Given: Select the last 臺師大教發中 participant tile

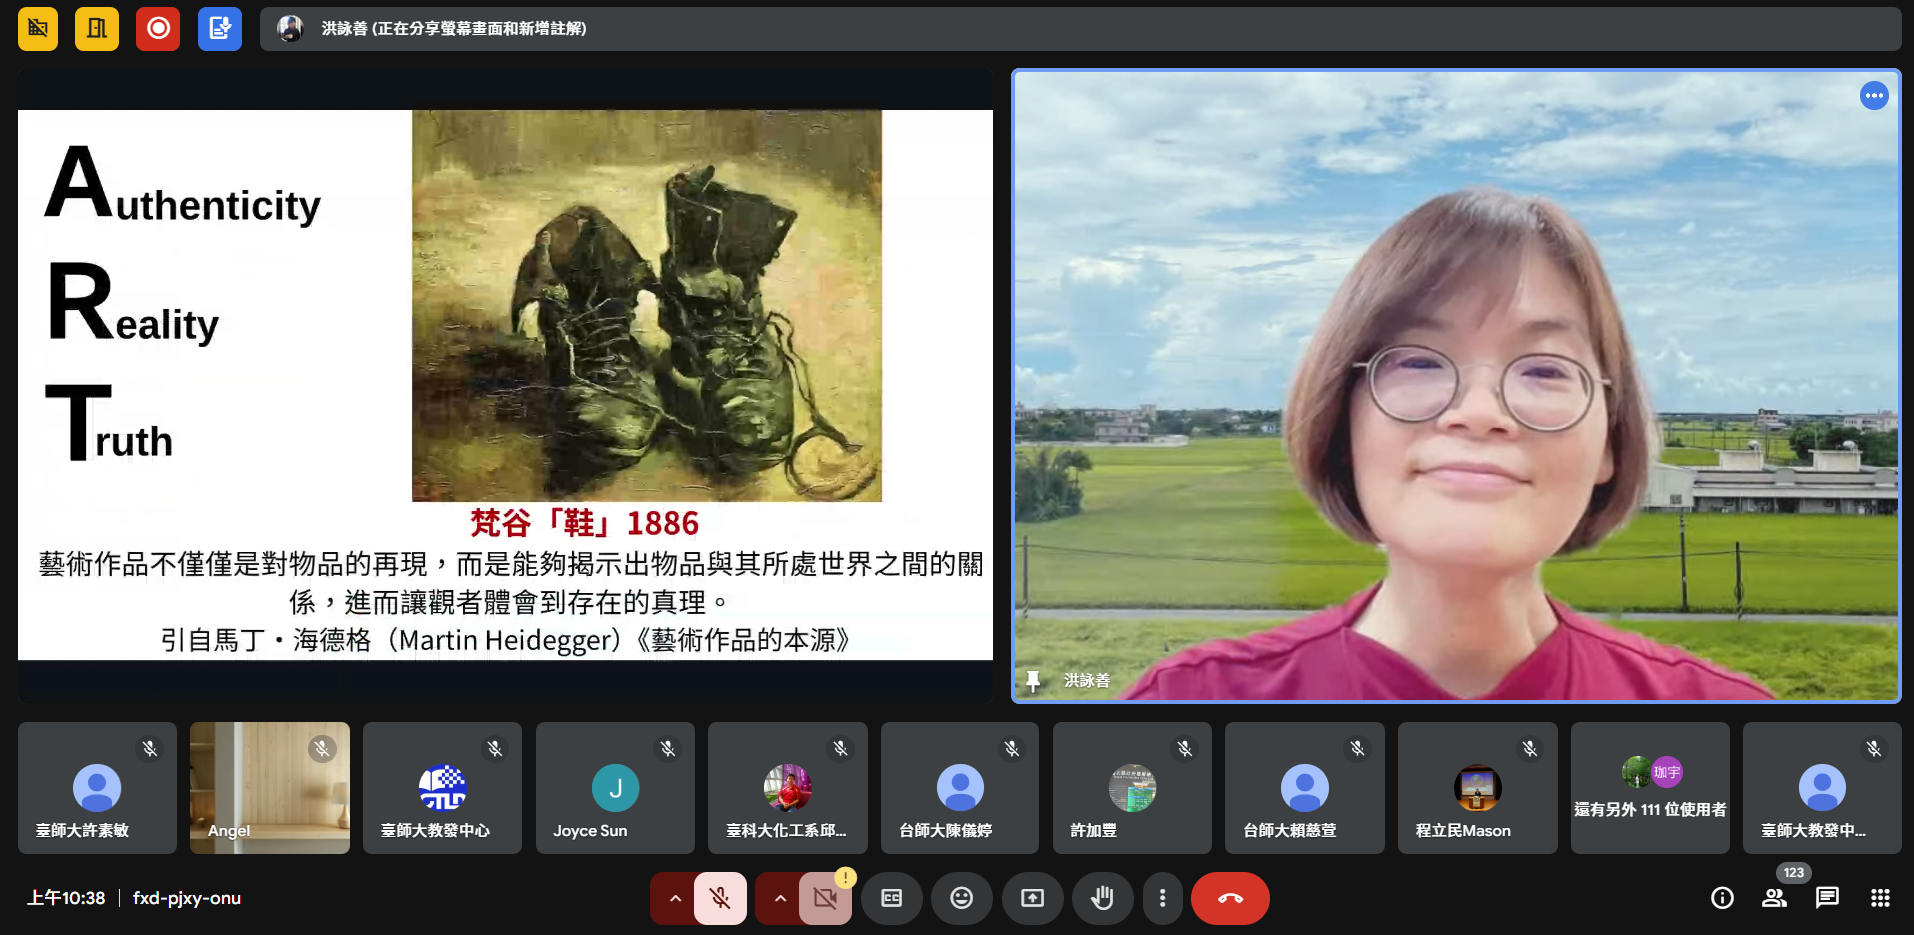Looking at the screenshot, I should point(1822,788).
